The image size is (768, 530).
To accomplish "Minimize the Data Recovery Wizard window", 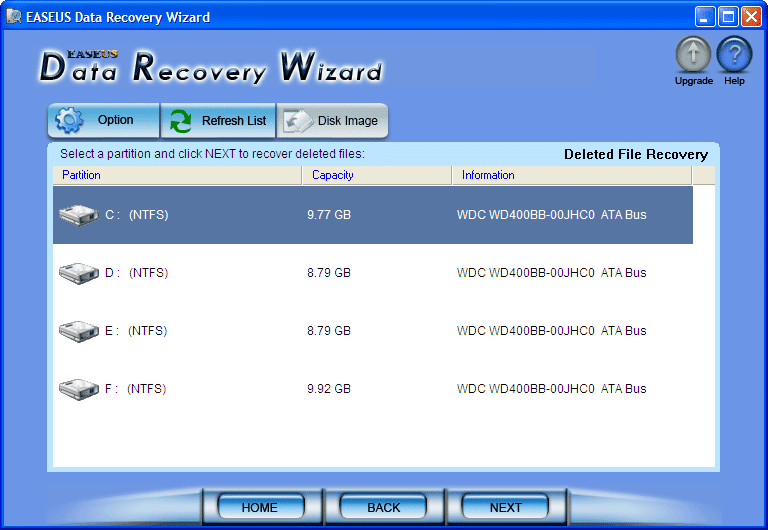I will point(705,17).
